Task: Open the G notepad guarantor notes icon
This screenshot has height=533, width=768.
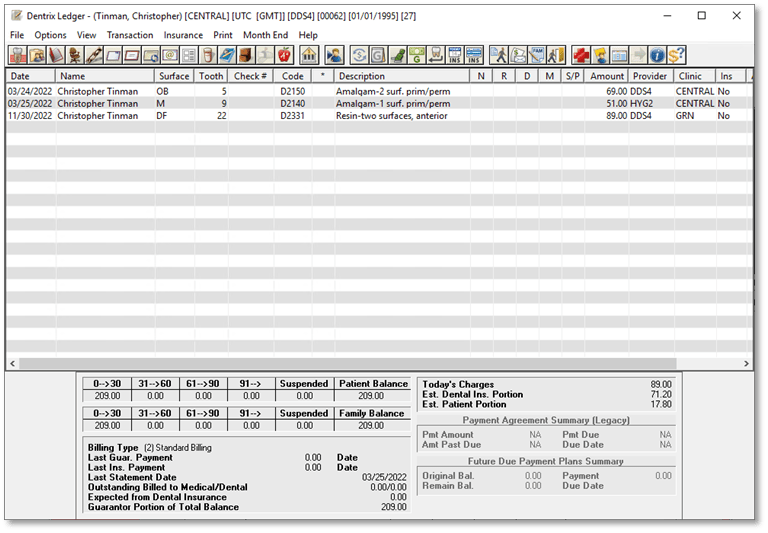Action: 378,55
